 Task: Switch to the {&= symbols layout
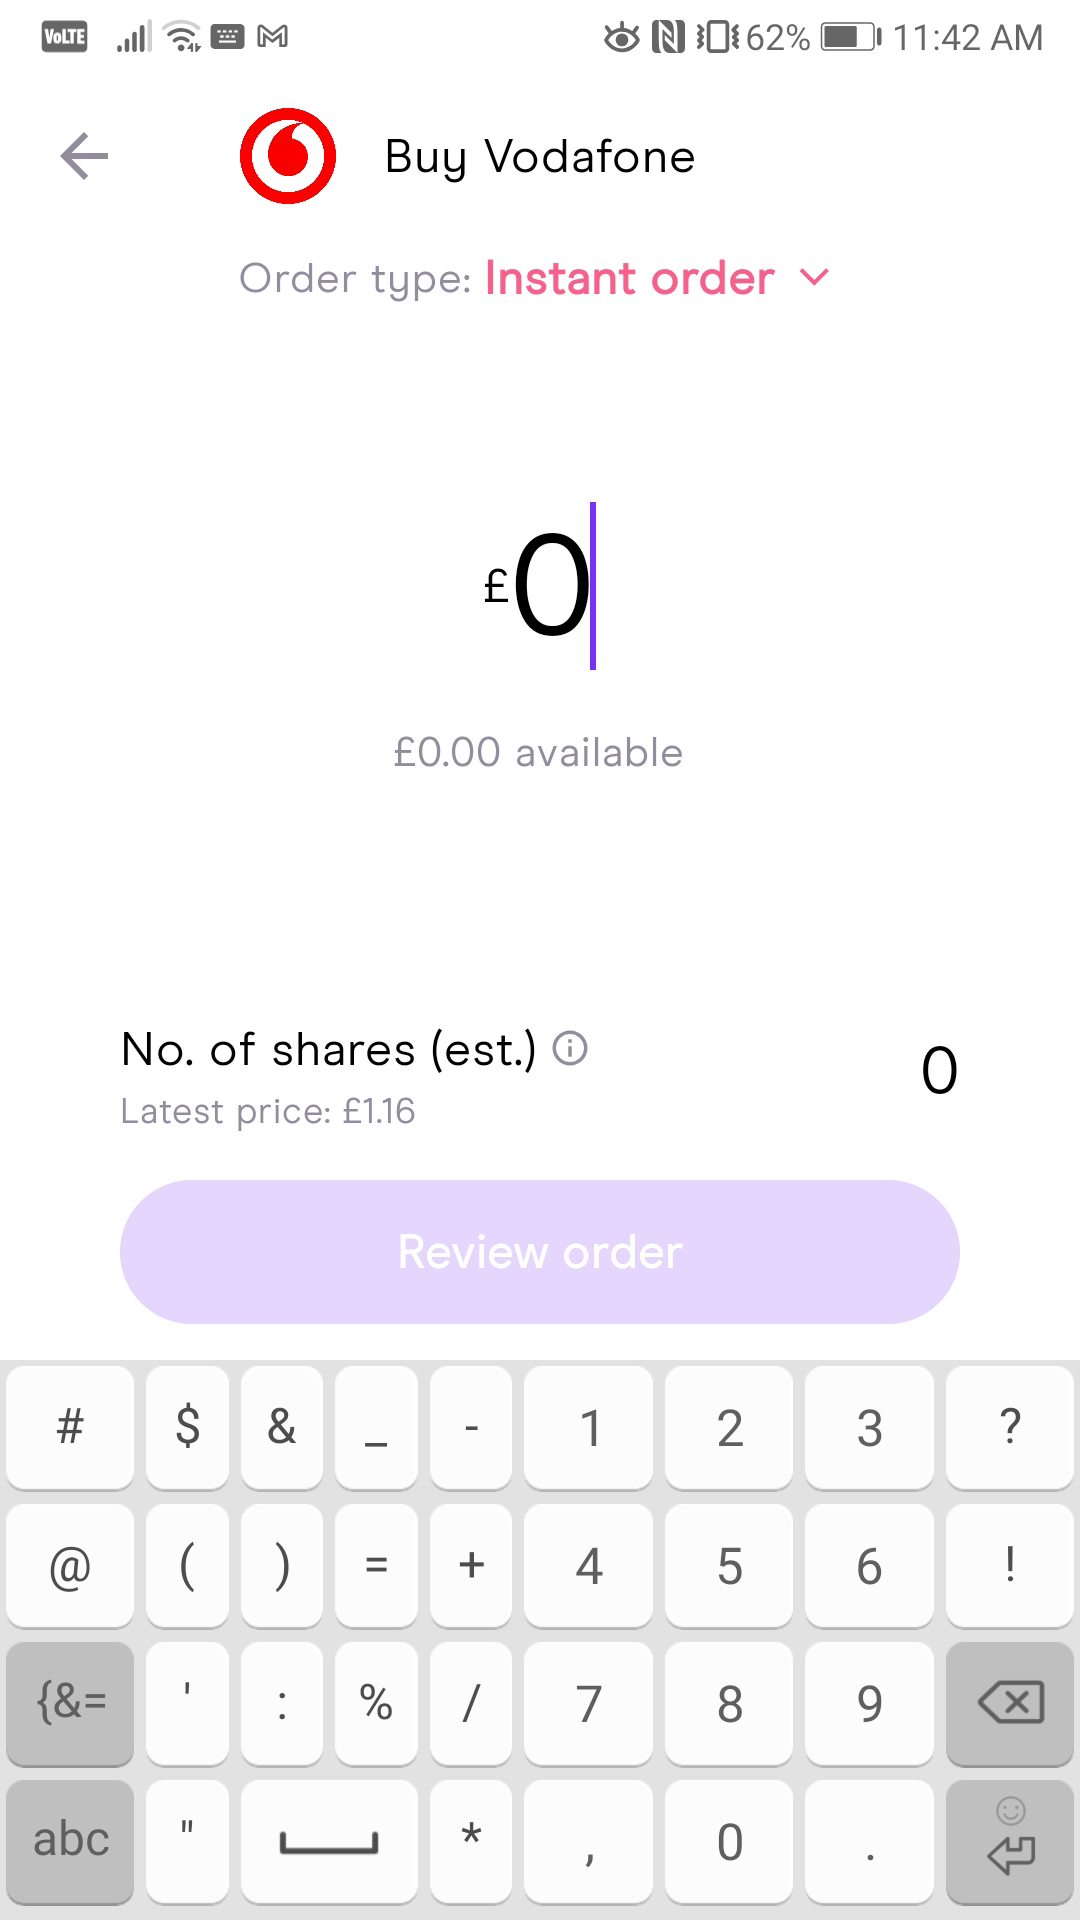coord(70,1702)
